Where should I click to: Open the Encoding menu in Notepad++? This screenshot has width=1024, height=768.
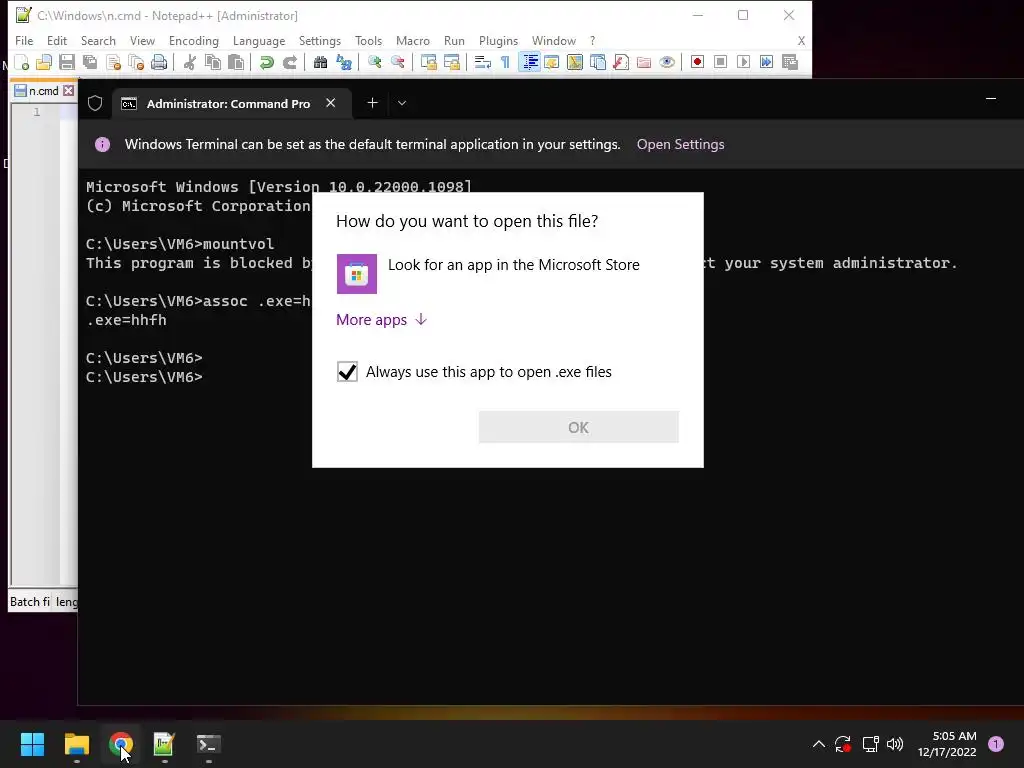pos(193,40)
